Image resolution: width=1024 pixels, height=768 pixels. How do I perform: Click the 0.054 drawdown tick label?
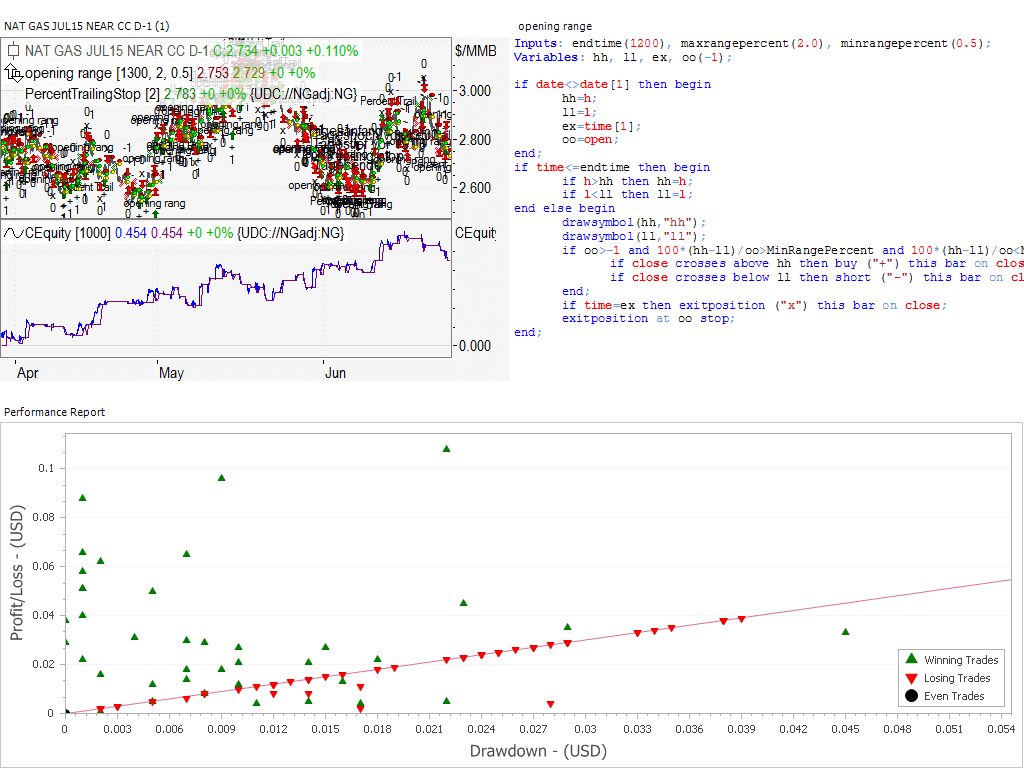point(1001,729)
